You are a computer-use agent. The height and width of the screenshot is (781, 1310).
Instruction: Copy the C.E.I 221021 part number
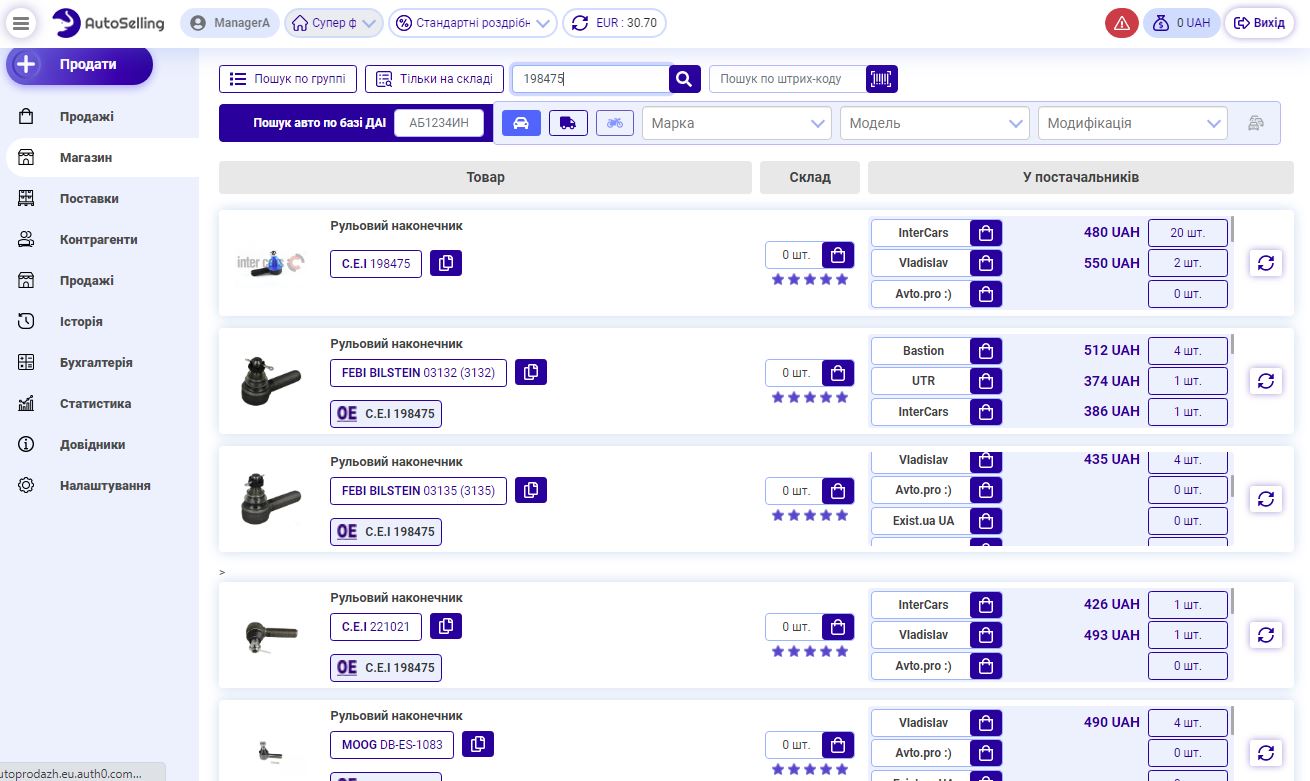pyautogui.click(x=446, y=626)
